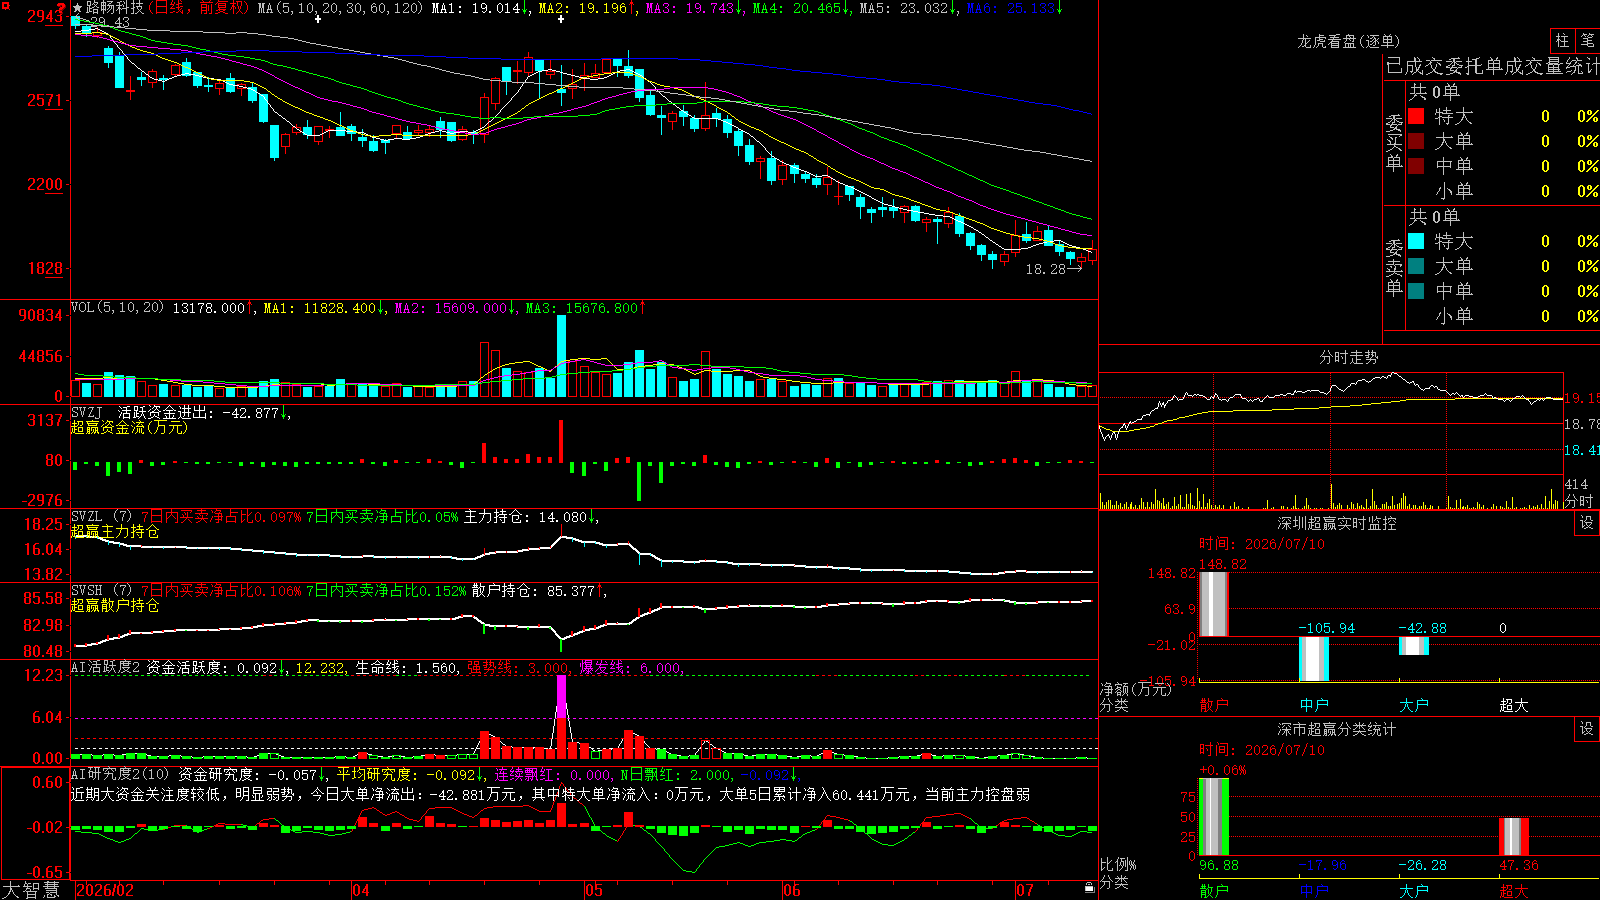Click the 委买单 vertical label

coord(1394,143)
